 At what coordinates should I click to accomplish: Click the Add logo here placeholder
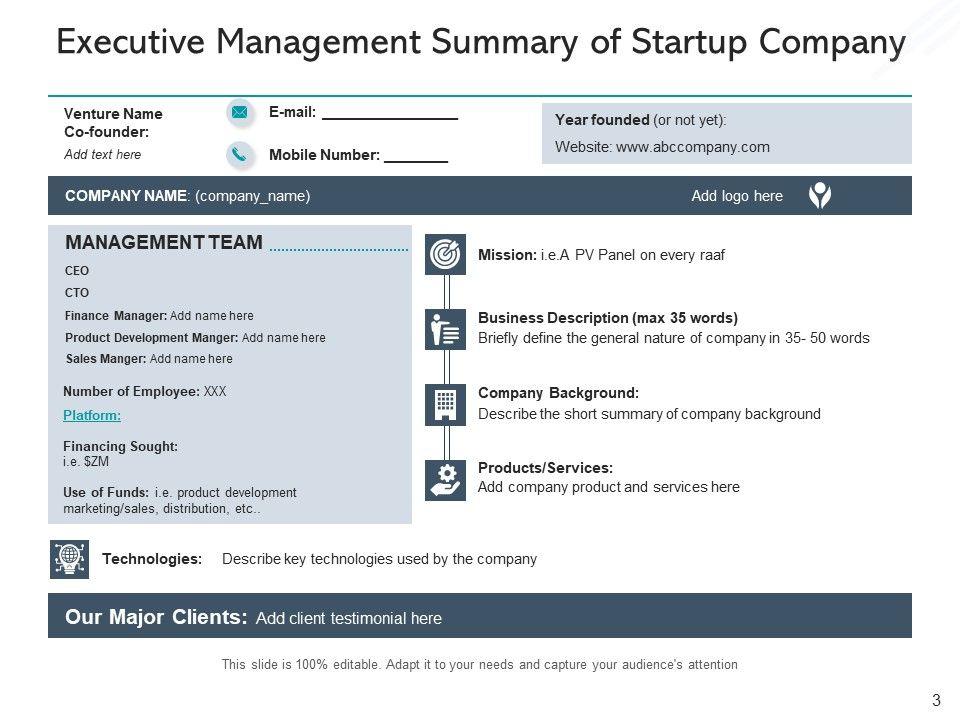(x=737, y=196)
